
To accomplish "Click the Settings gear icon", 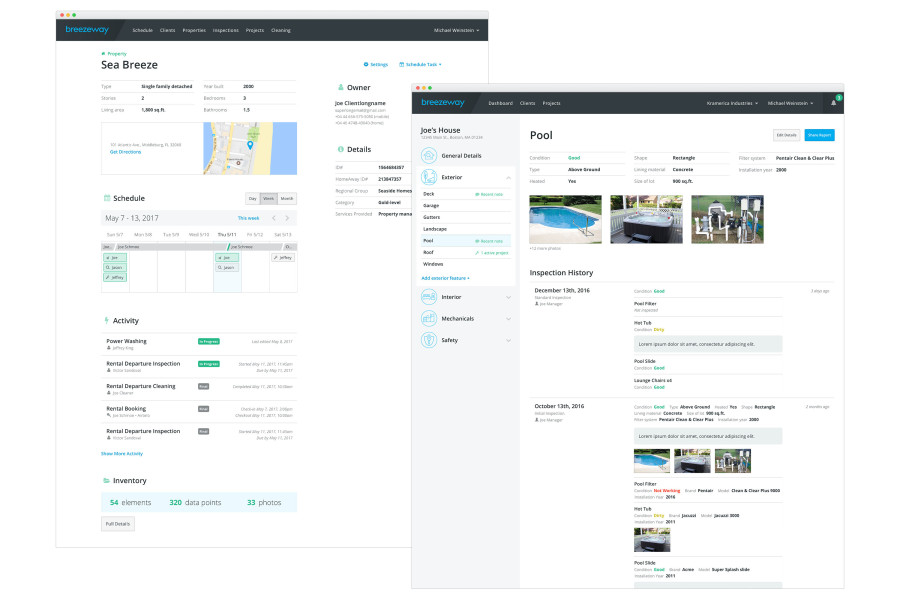I will point(366,64).
